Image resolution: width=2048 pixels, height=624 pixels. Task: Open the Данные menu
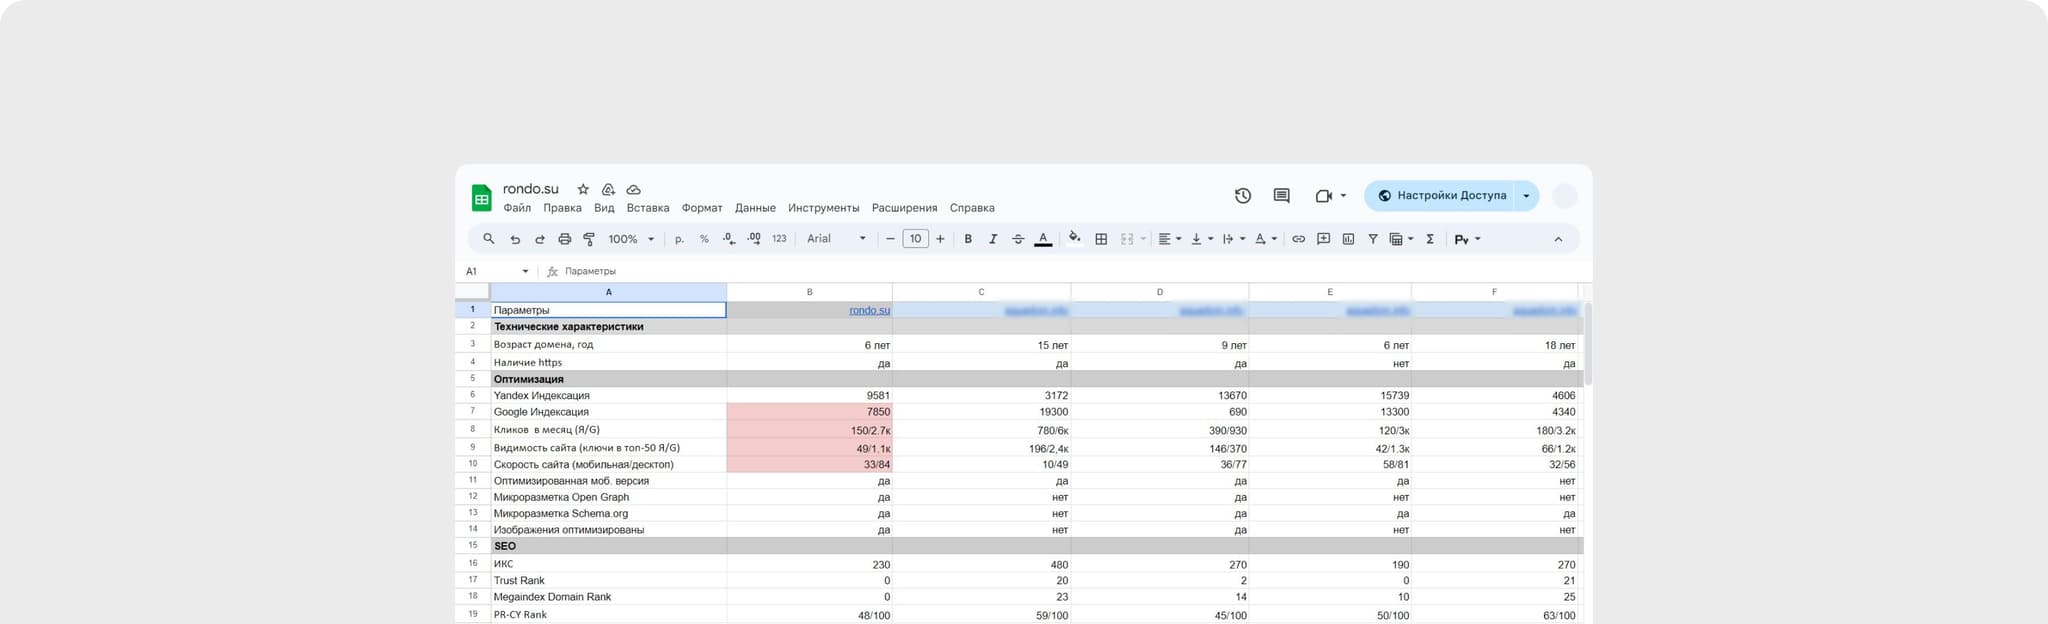coord(755,208)
